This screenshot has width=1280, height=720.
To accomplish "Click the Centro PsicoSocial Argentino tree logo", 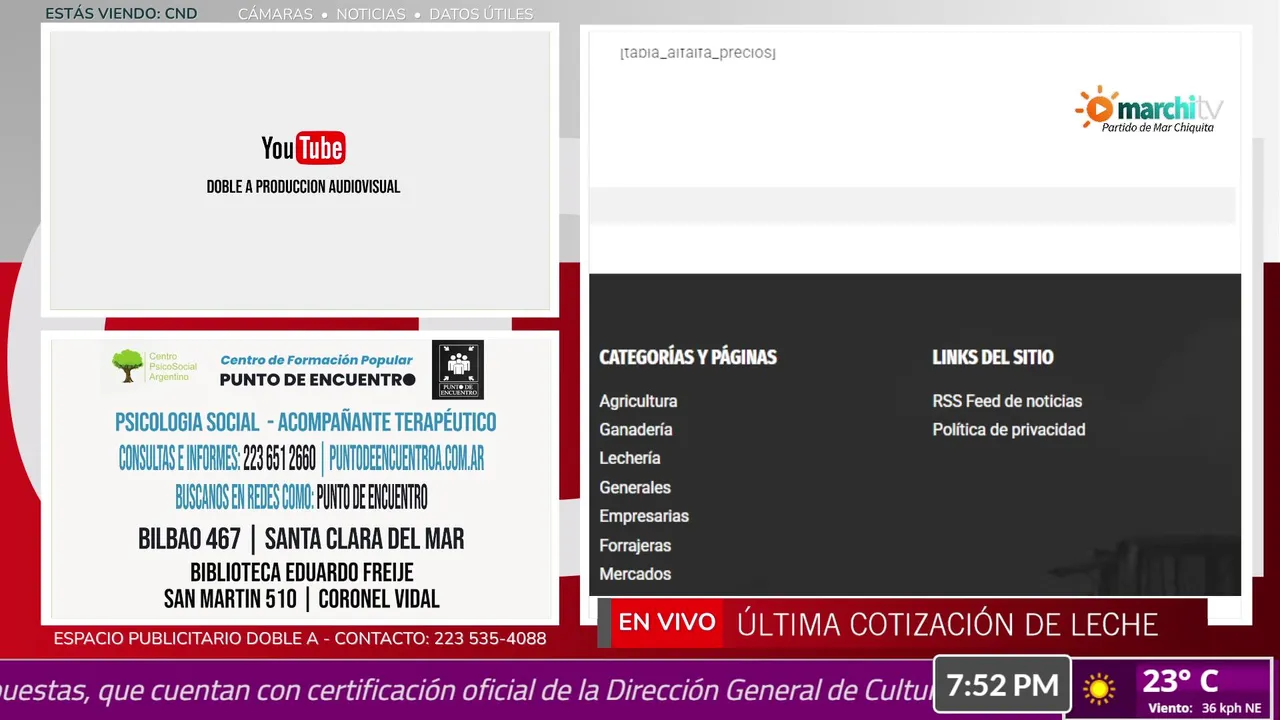I will (127, 366).
